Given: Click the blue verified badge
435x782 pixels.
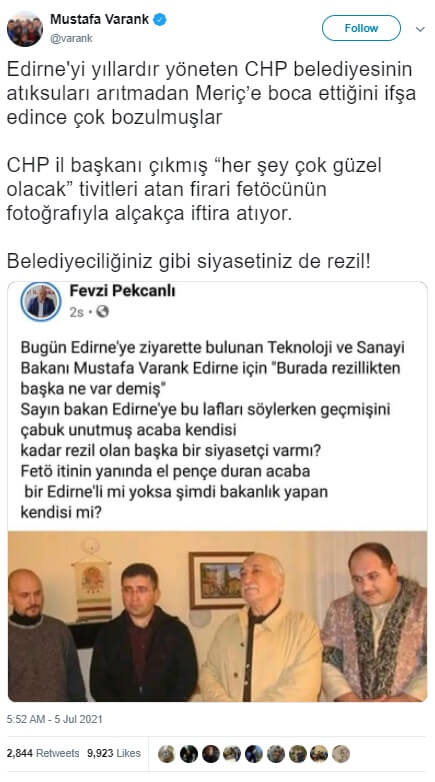Looking at the screenshot, I should (160, 20).
